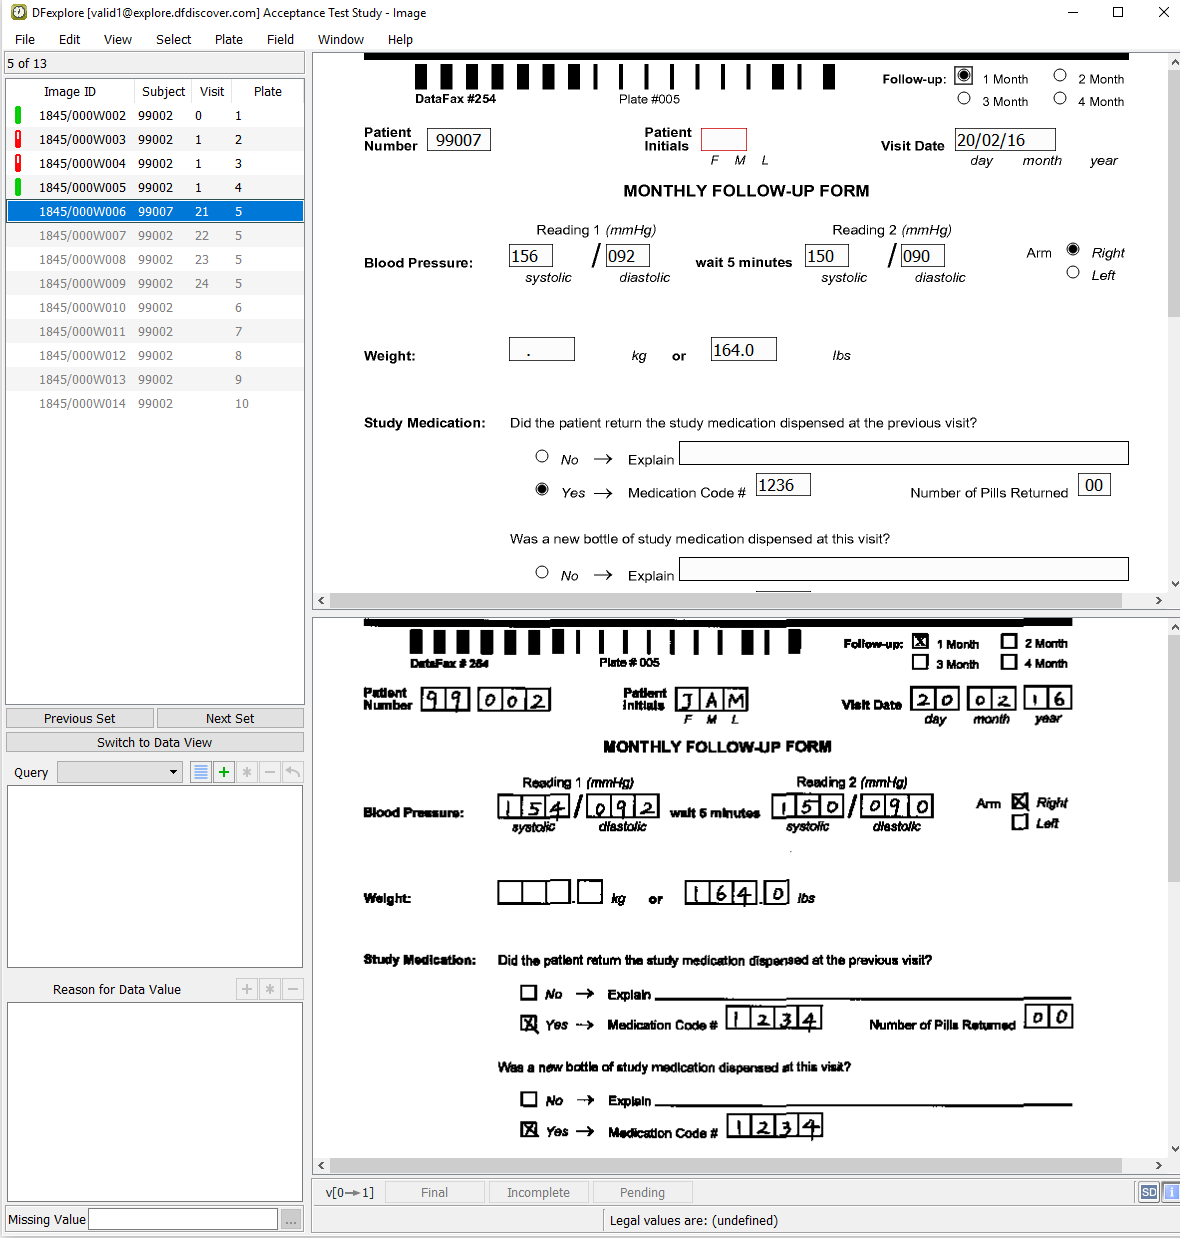This screenshot has height=1238, width=1180.
Task: Click the blue info icon
Action: tap(1171, 1192)
